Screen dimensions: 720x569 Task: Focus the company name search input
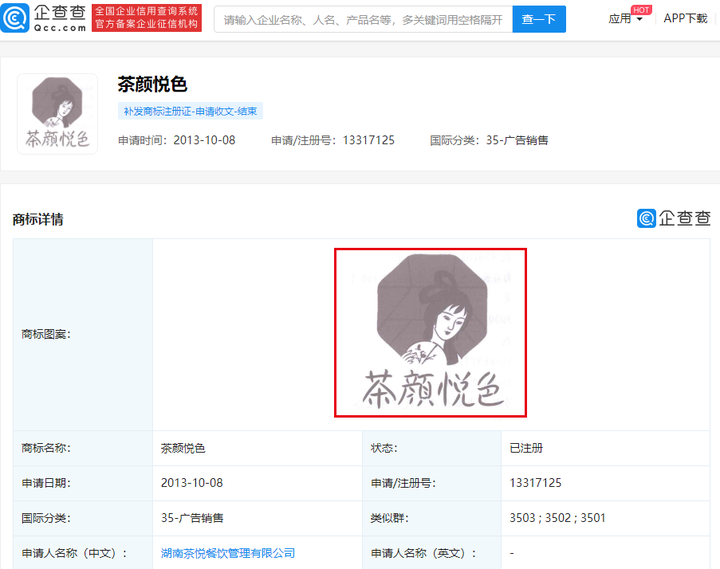(x=363, y=19)
